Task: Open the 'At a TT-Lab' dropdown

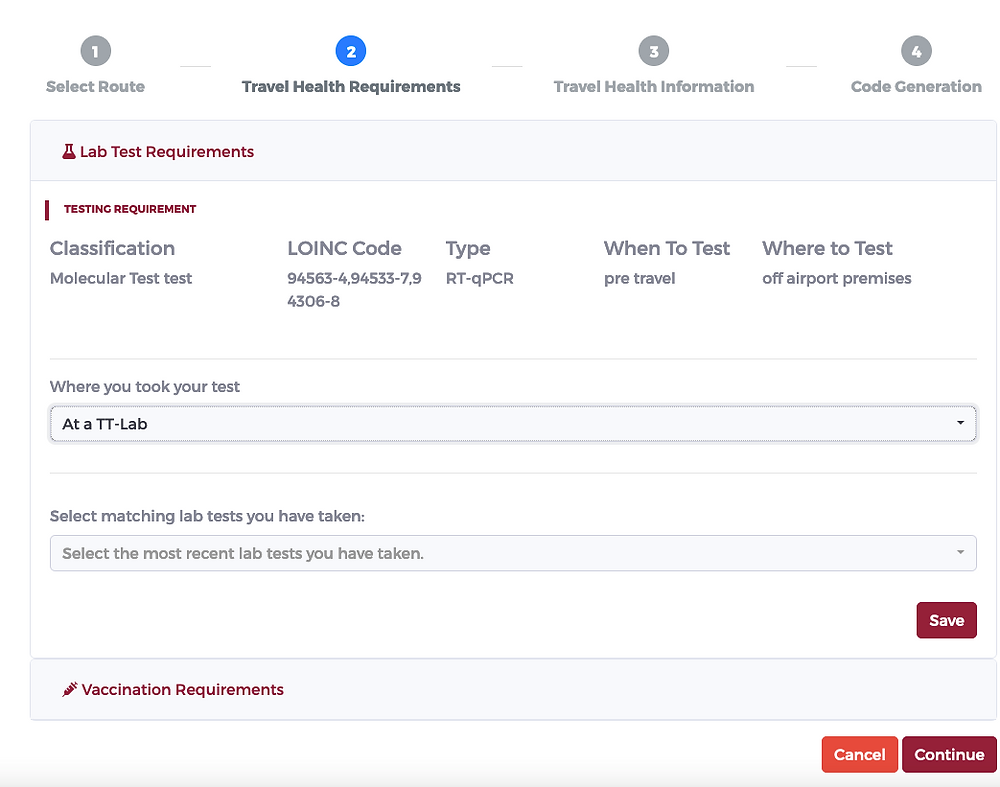Action: pyautogui.click(x=513, y=424)
